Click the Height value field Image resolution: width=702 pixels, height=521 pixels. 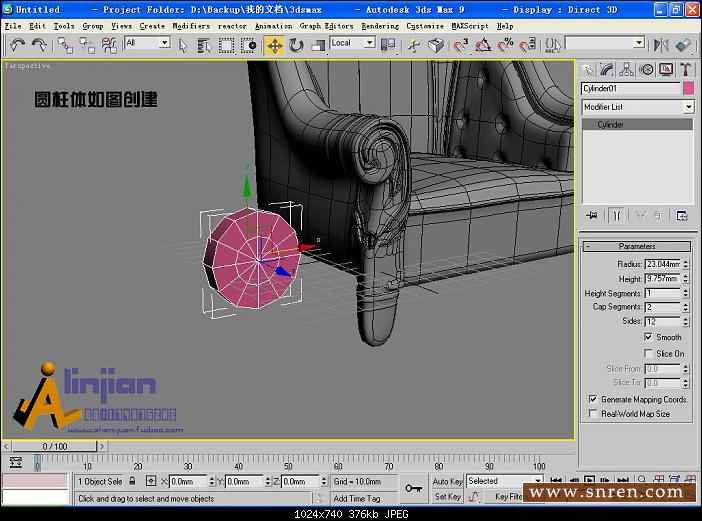662,278
